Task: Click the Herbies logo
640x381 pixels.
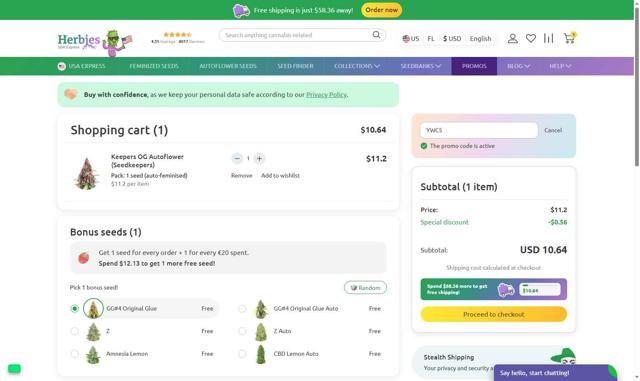Action: [95, 42]
